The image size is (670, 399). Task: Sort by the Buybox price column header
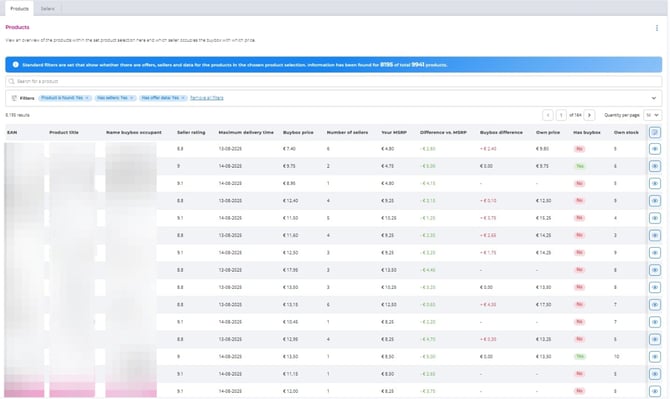[x=298, y=132]
